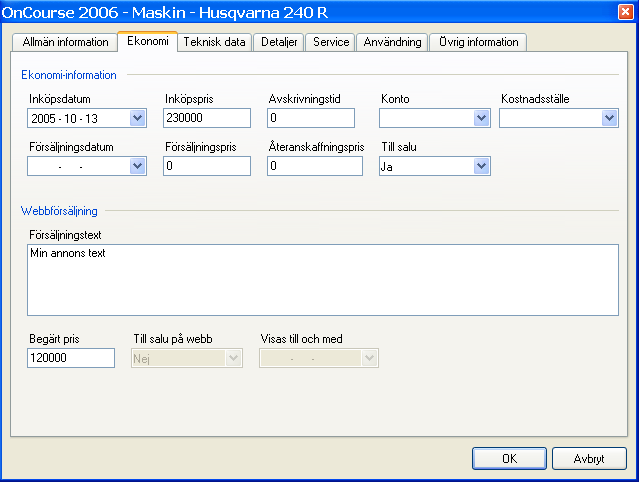Viewport: 639px width, 482px height.
Task: Confirm with the OK button
Action: 509,458
